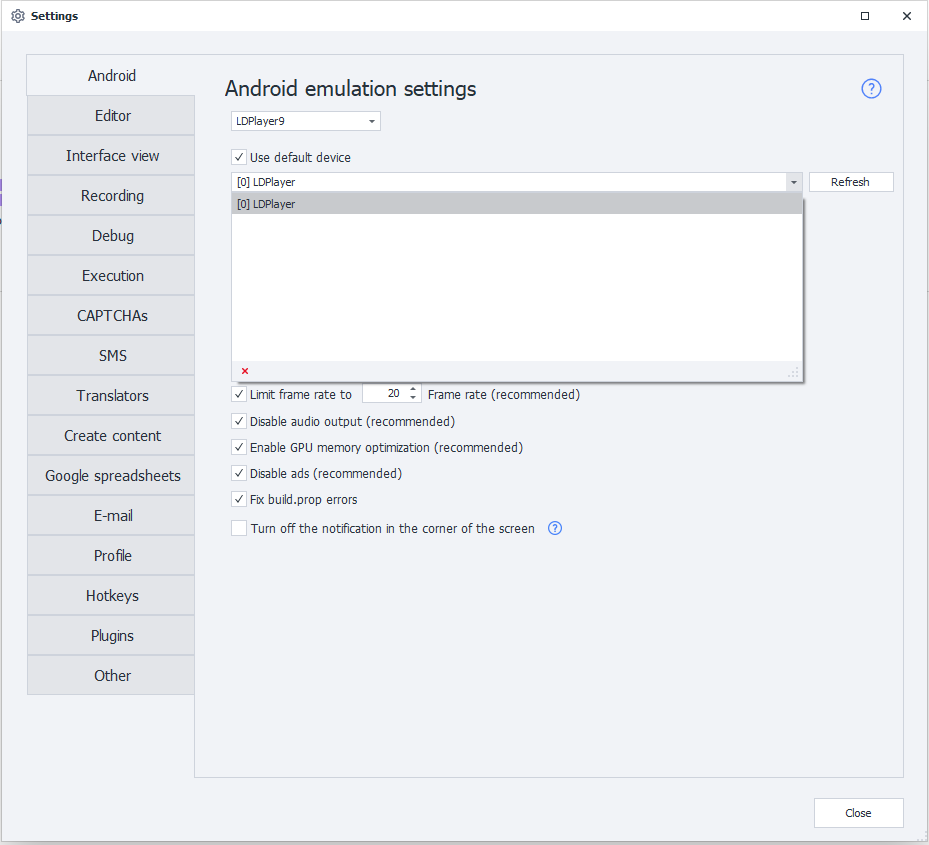Switch to the Editor settings tab
Screen dimensions: 929x845
click(x=112, y=116)
